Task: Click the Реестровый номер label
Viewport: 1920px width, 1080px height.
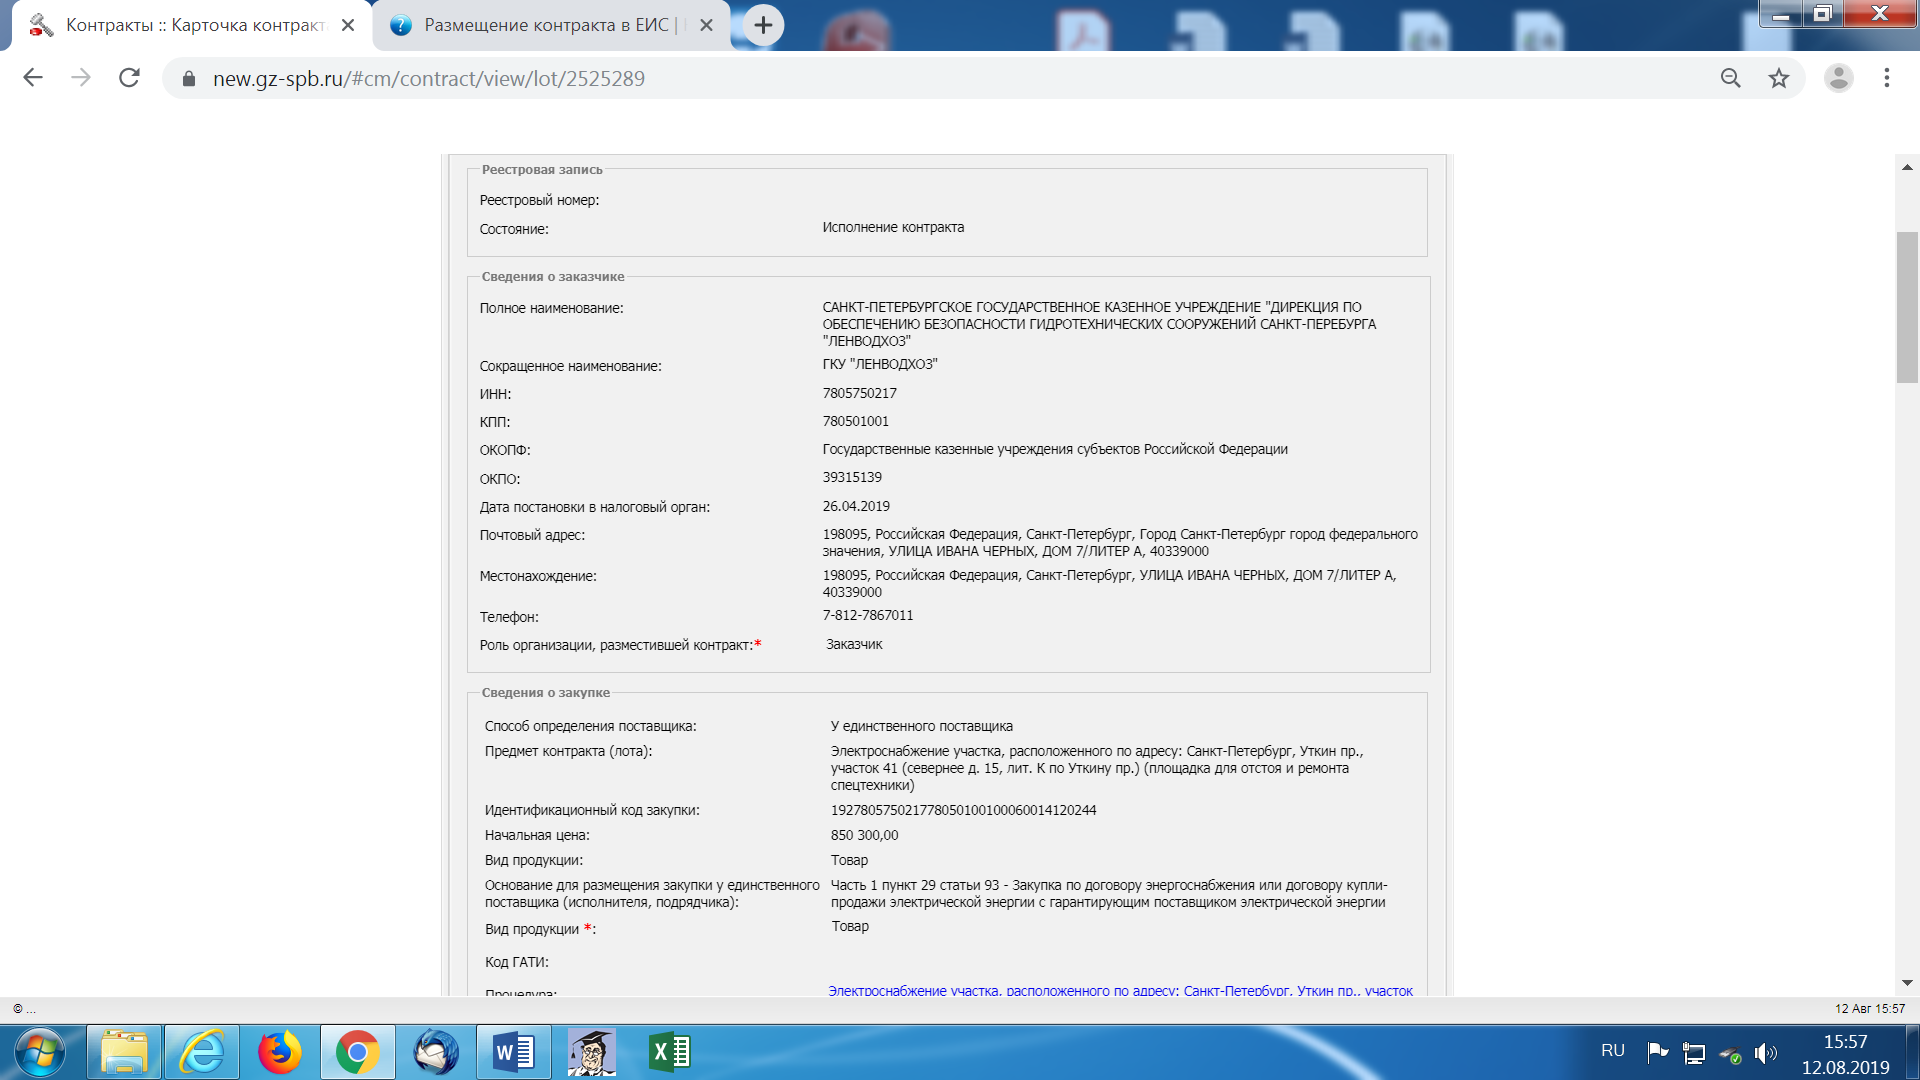Action: tap(539, 200)
